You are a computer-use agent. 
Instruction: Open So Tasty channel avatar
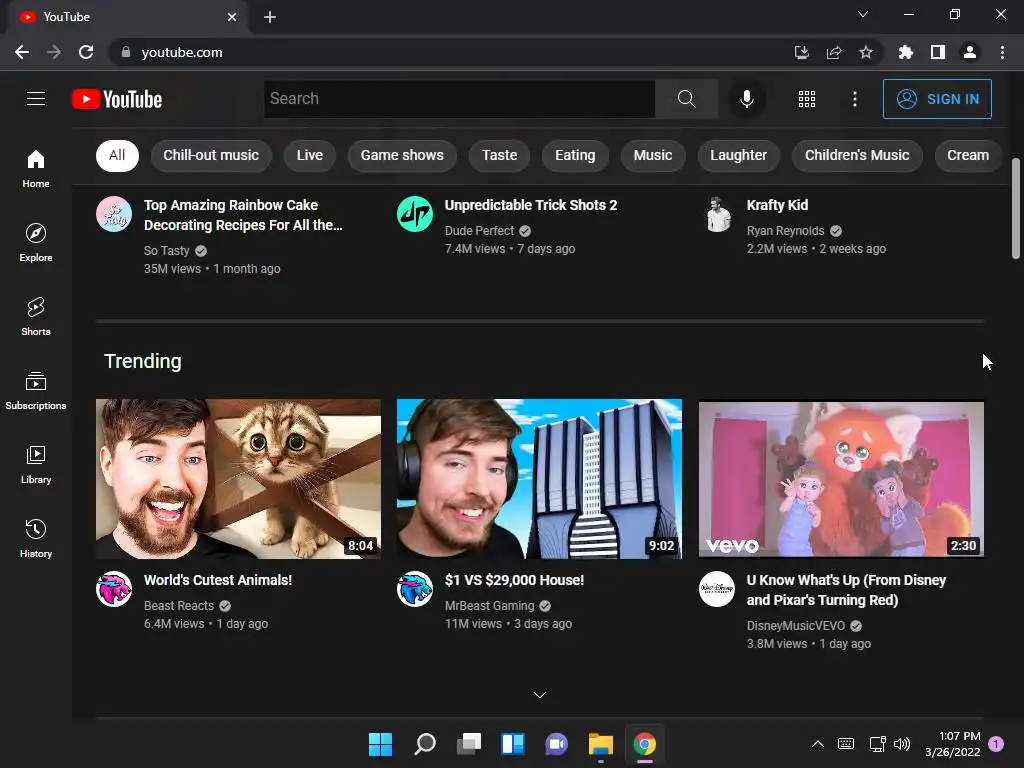tap(114, 214)
